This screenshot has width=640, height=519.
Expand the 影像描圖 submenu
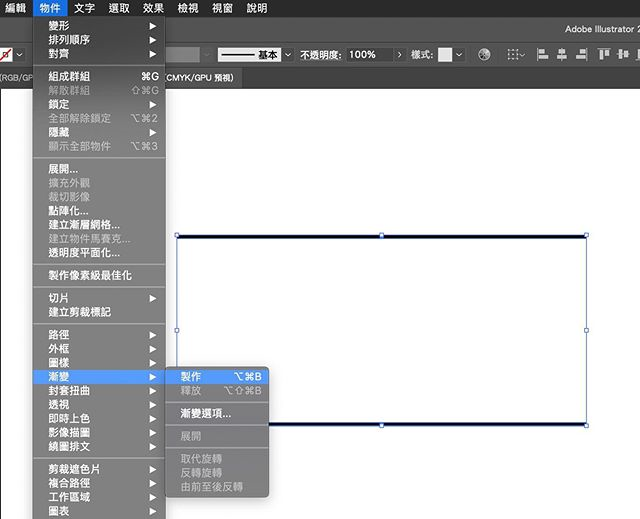point(99,432)
